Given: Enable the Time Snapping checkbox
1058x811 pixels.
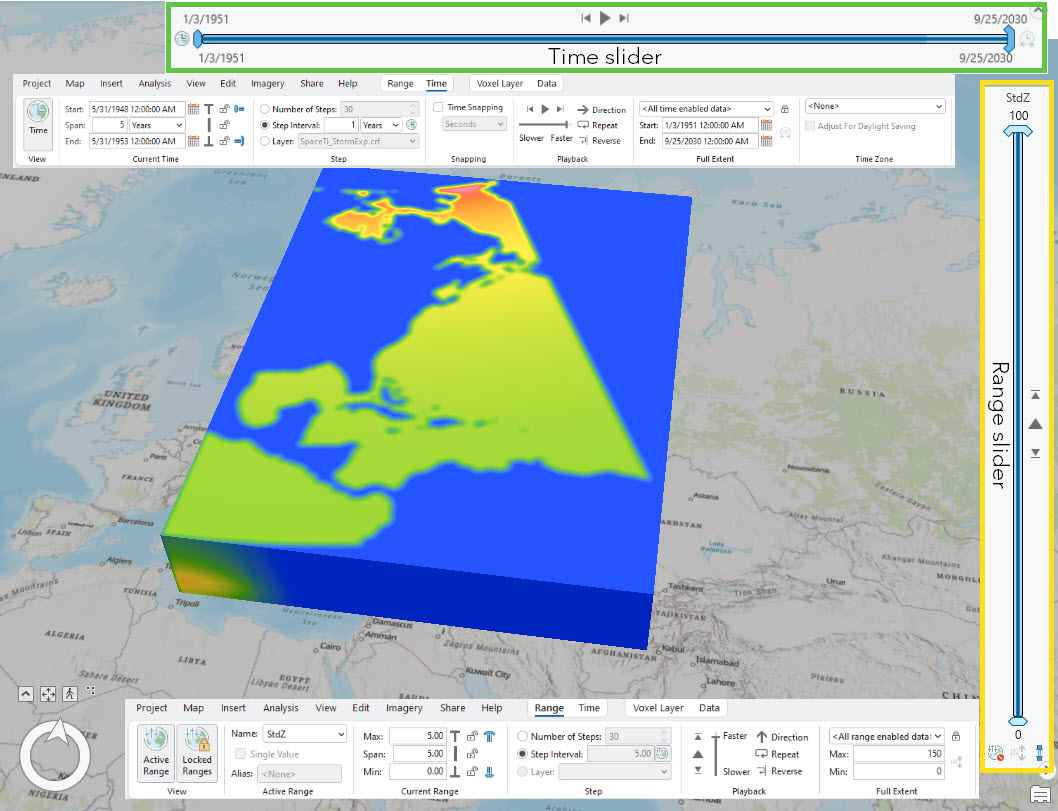Looking at the screenshot, I should pyautogui.click(x=438, y=107).
